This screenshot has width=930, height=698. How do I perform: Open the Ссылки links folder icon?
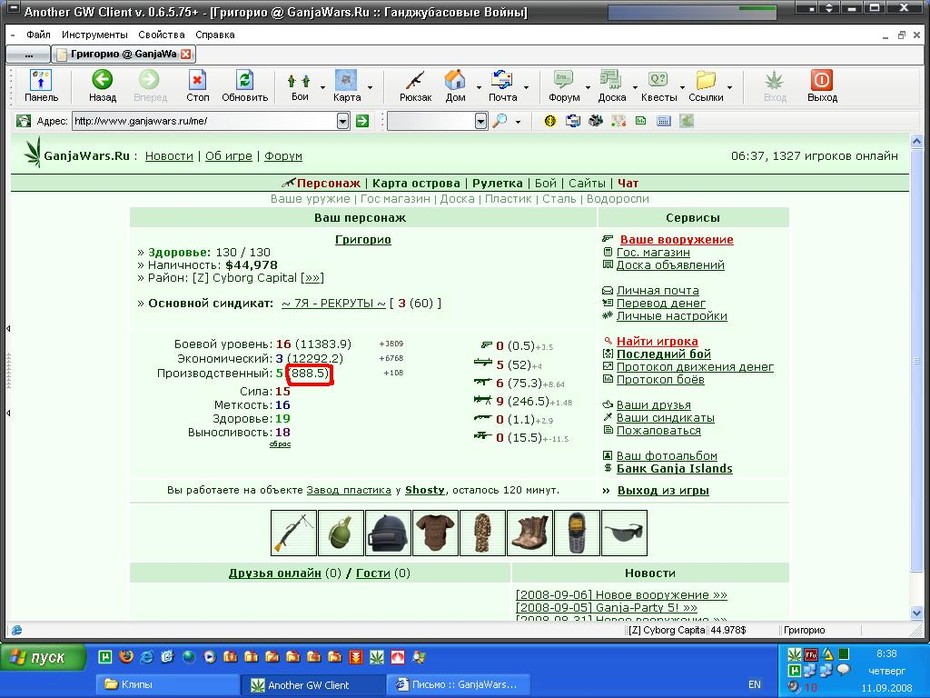point(706,86)
